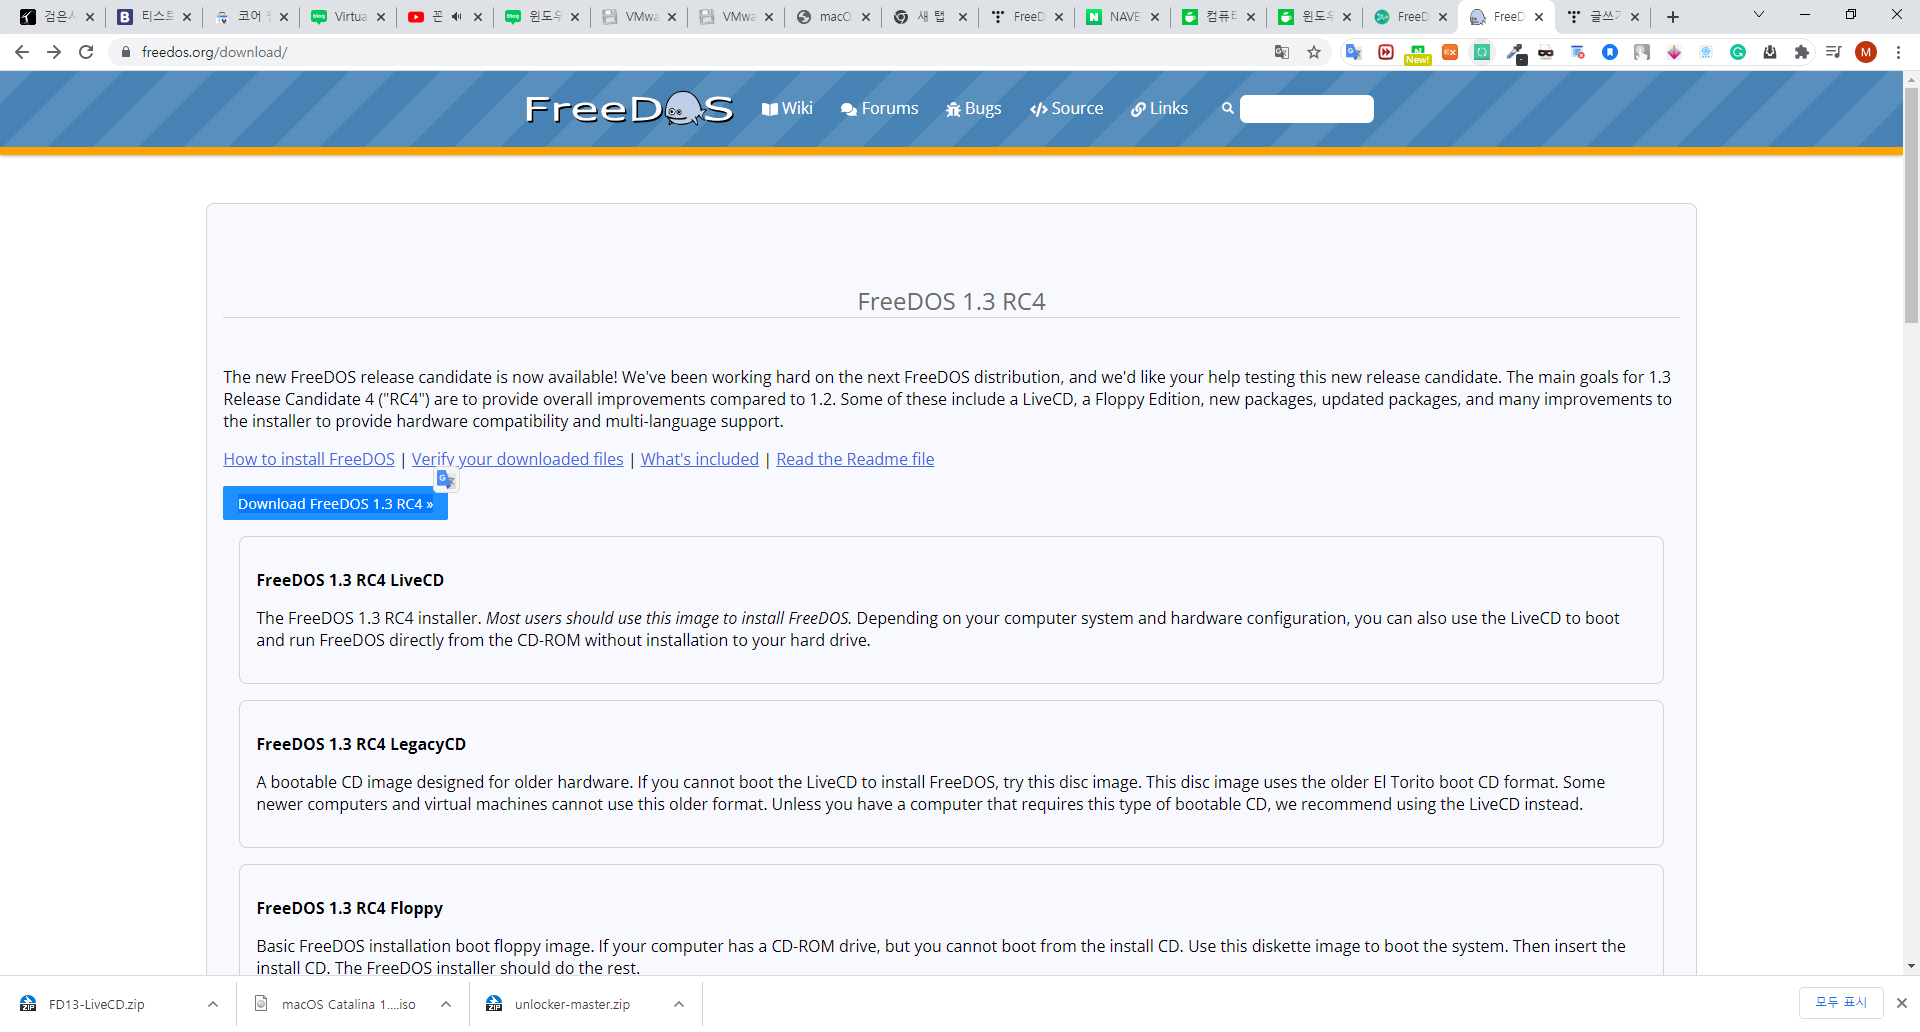Click the vertical page scrollbar thumb
Image resolution: width=1920 pixels, height=1032 pixels.
coord(1911,205)
